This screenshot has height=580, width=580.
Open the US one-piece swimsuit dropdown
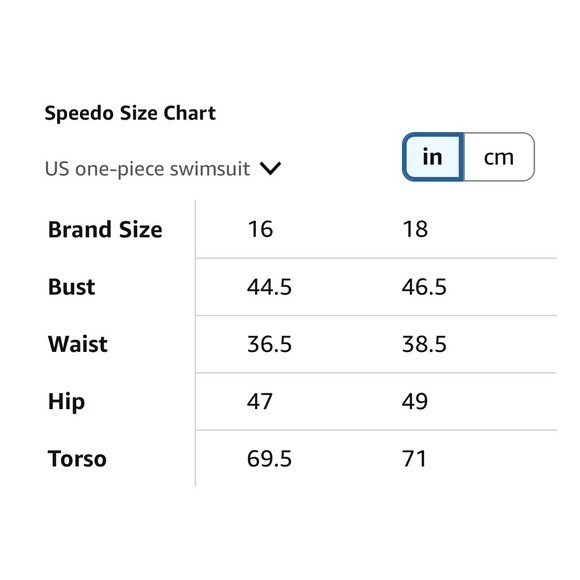coord(163,169)
